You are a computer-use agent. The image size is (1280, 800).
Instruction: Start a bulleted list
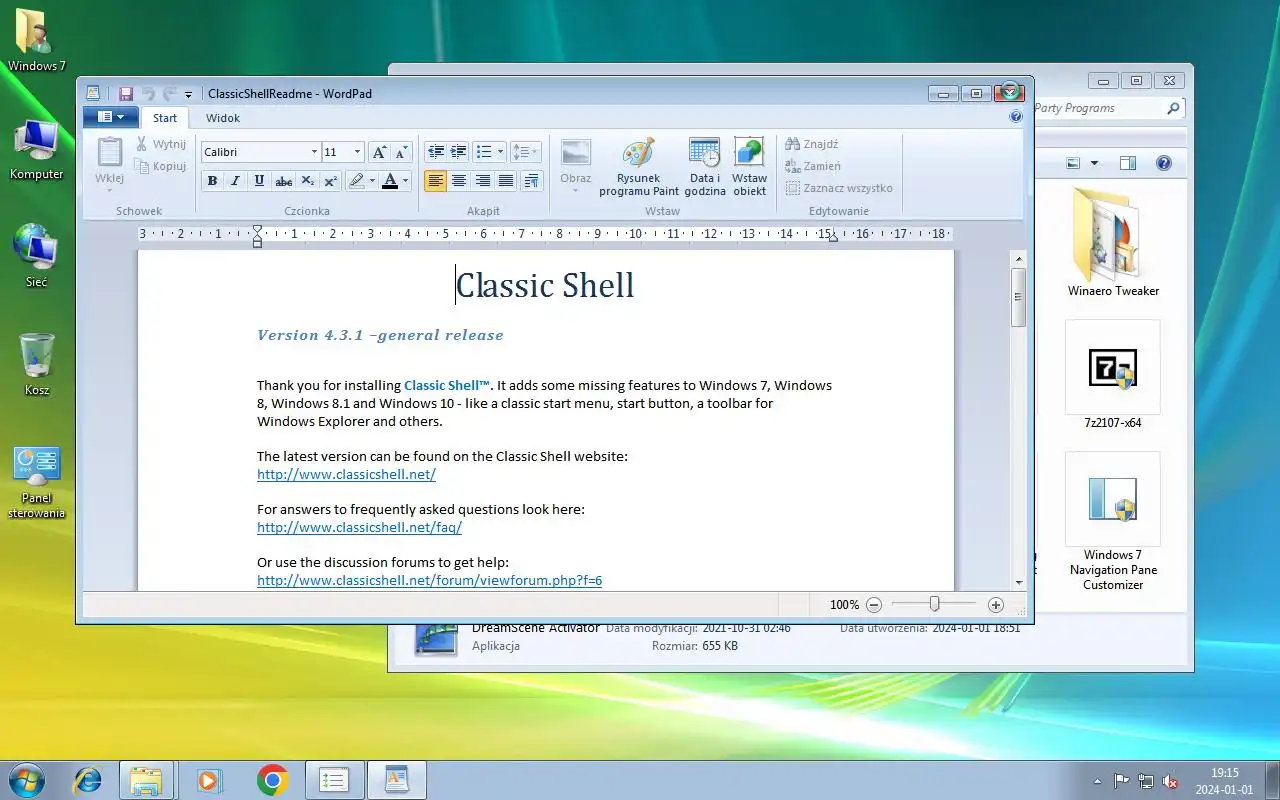(484, 152)
